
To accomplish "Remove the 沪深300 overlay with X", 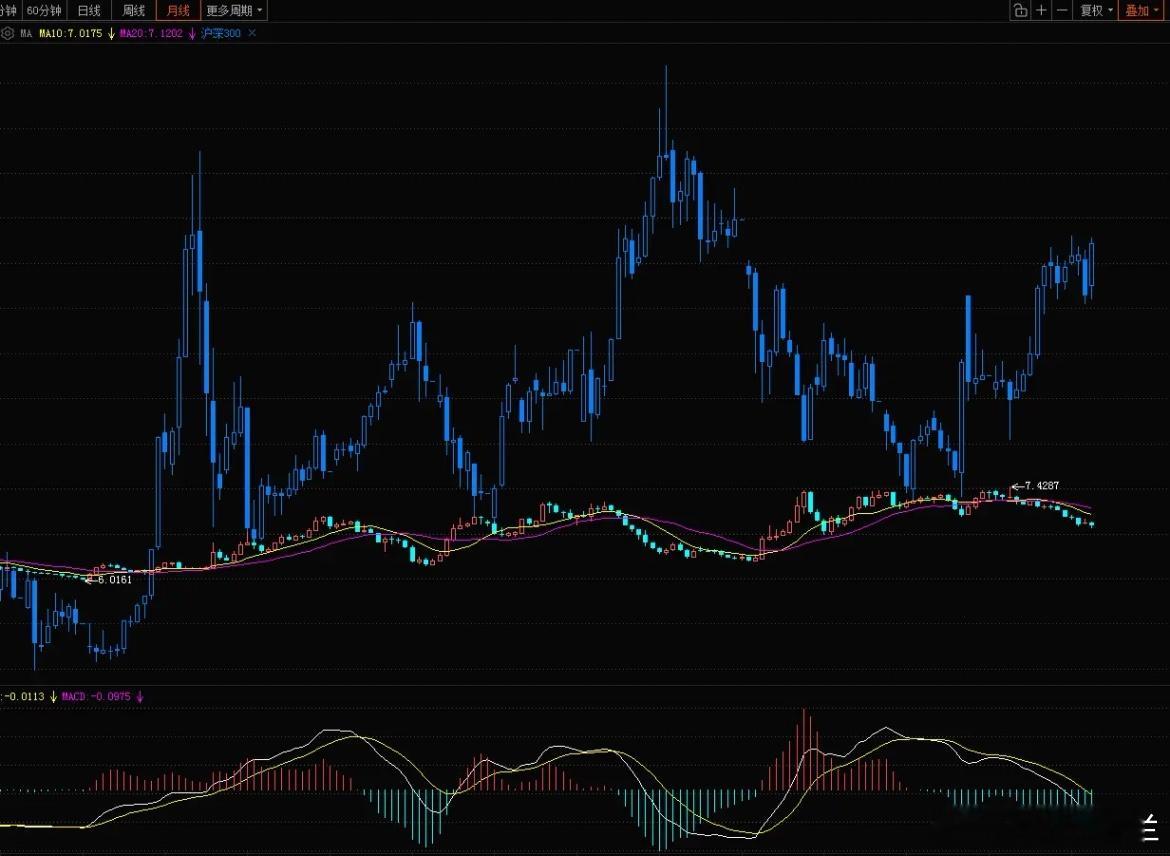I will [x=252, y=33].
